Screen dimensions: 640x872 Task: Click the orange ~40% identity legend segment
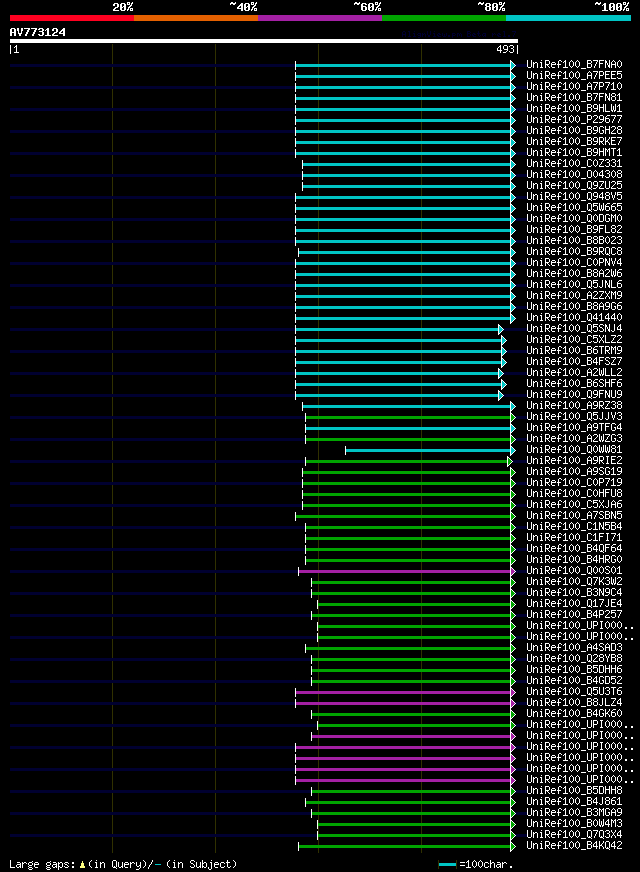196,18
